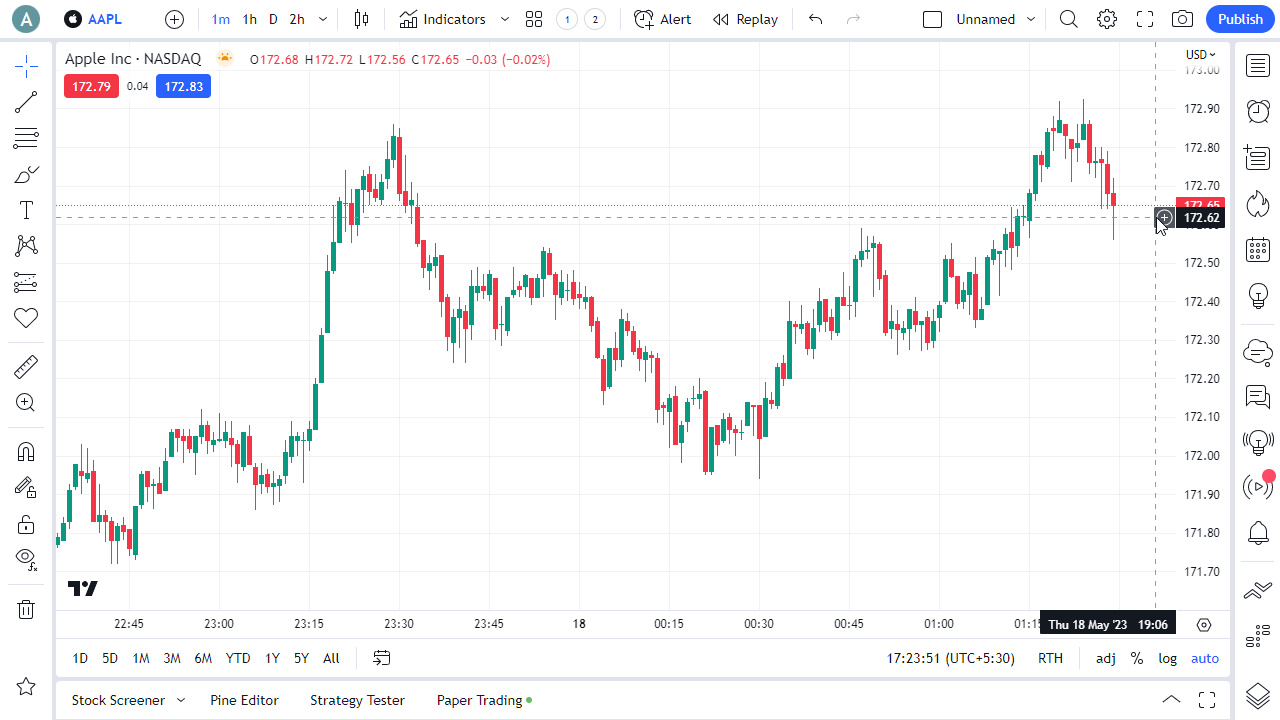Select the 1Y date range
Image resolution: width=1280 pixels, height=720 pixels.
[x=272, y=658]
